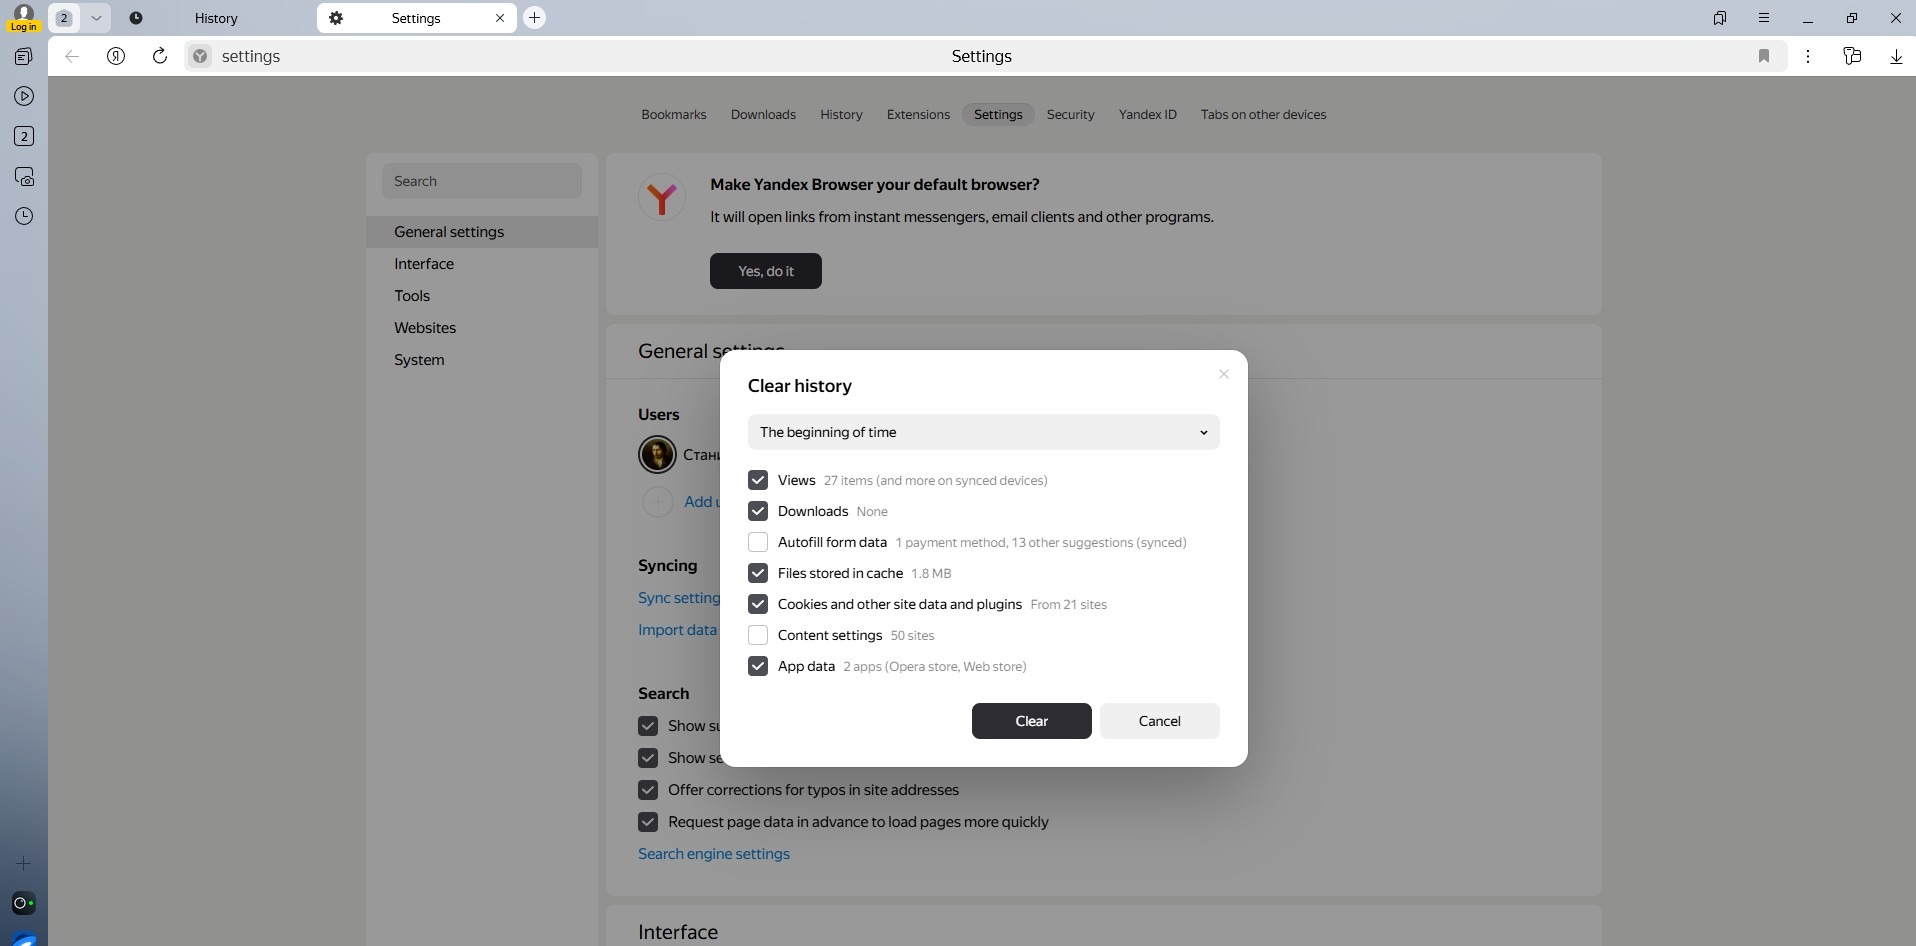Open the browser menu with three dots
The width and height of the screenshot is (1916, 946).
1808,56
